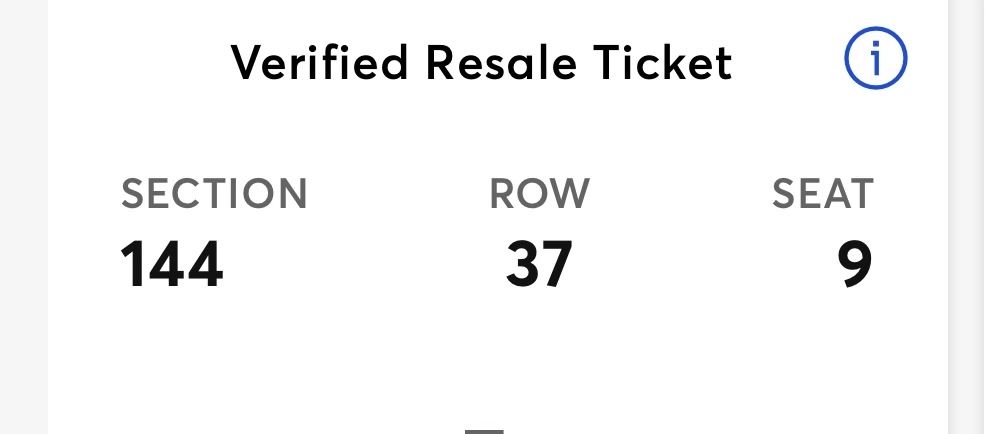Click the digit "3" in row 37
Screen dimensions: 1001x434
click(523, 265)
